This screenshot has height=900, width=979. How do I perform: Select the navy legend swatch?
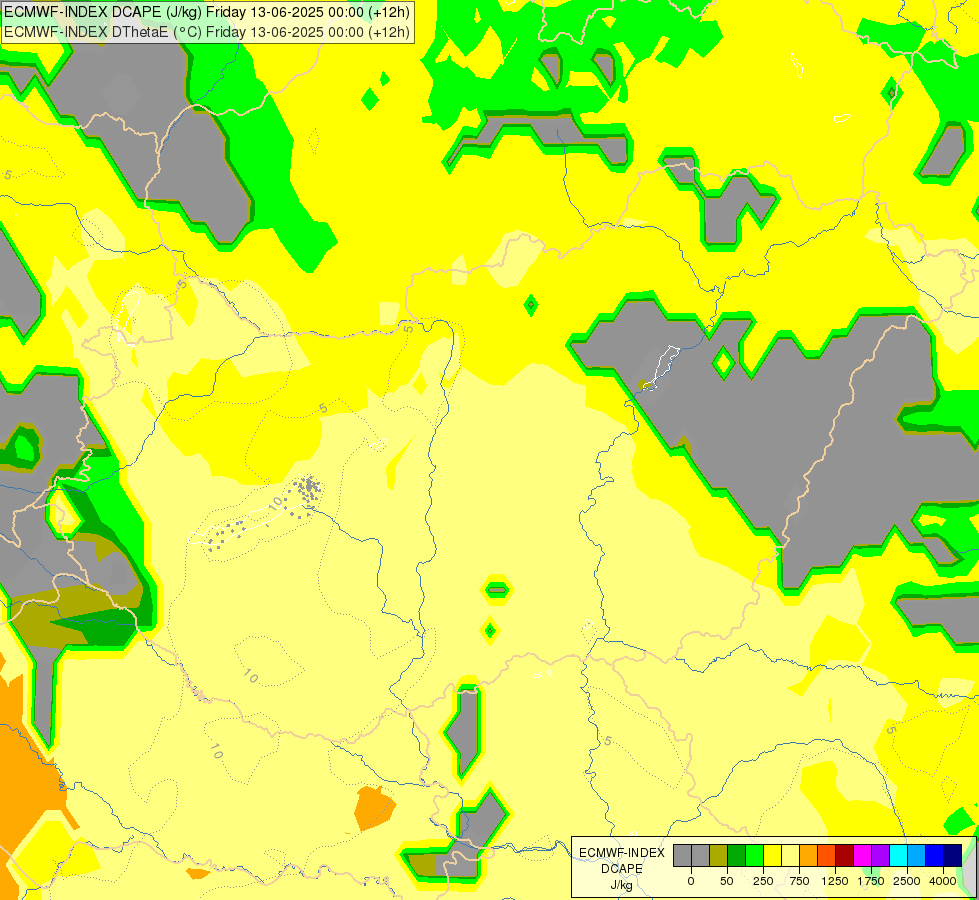tap(953, 856)
